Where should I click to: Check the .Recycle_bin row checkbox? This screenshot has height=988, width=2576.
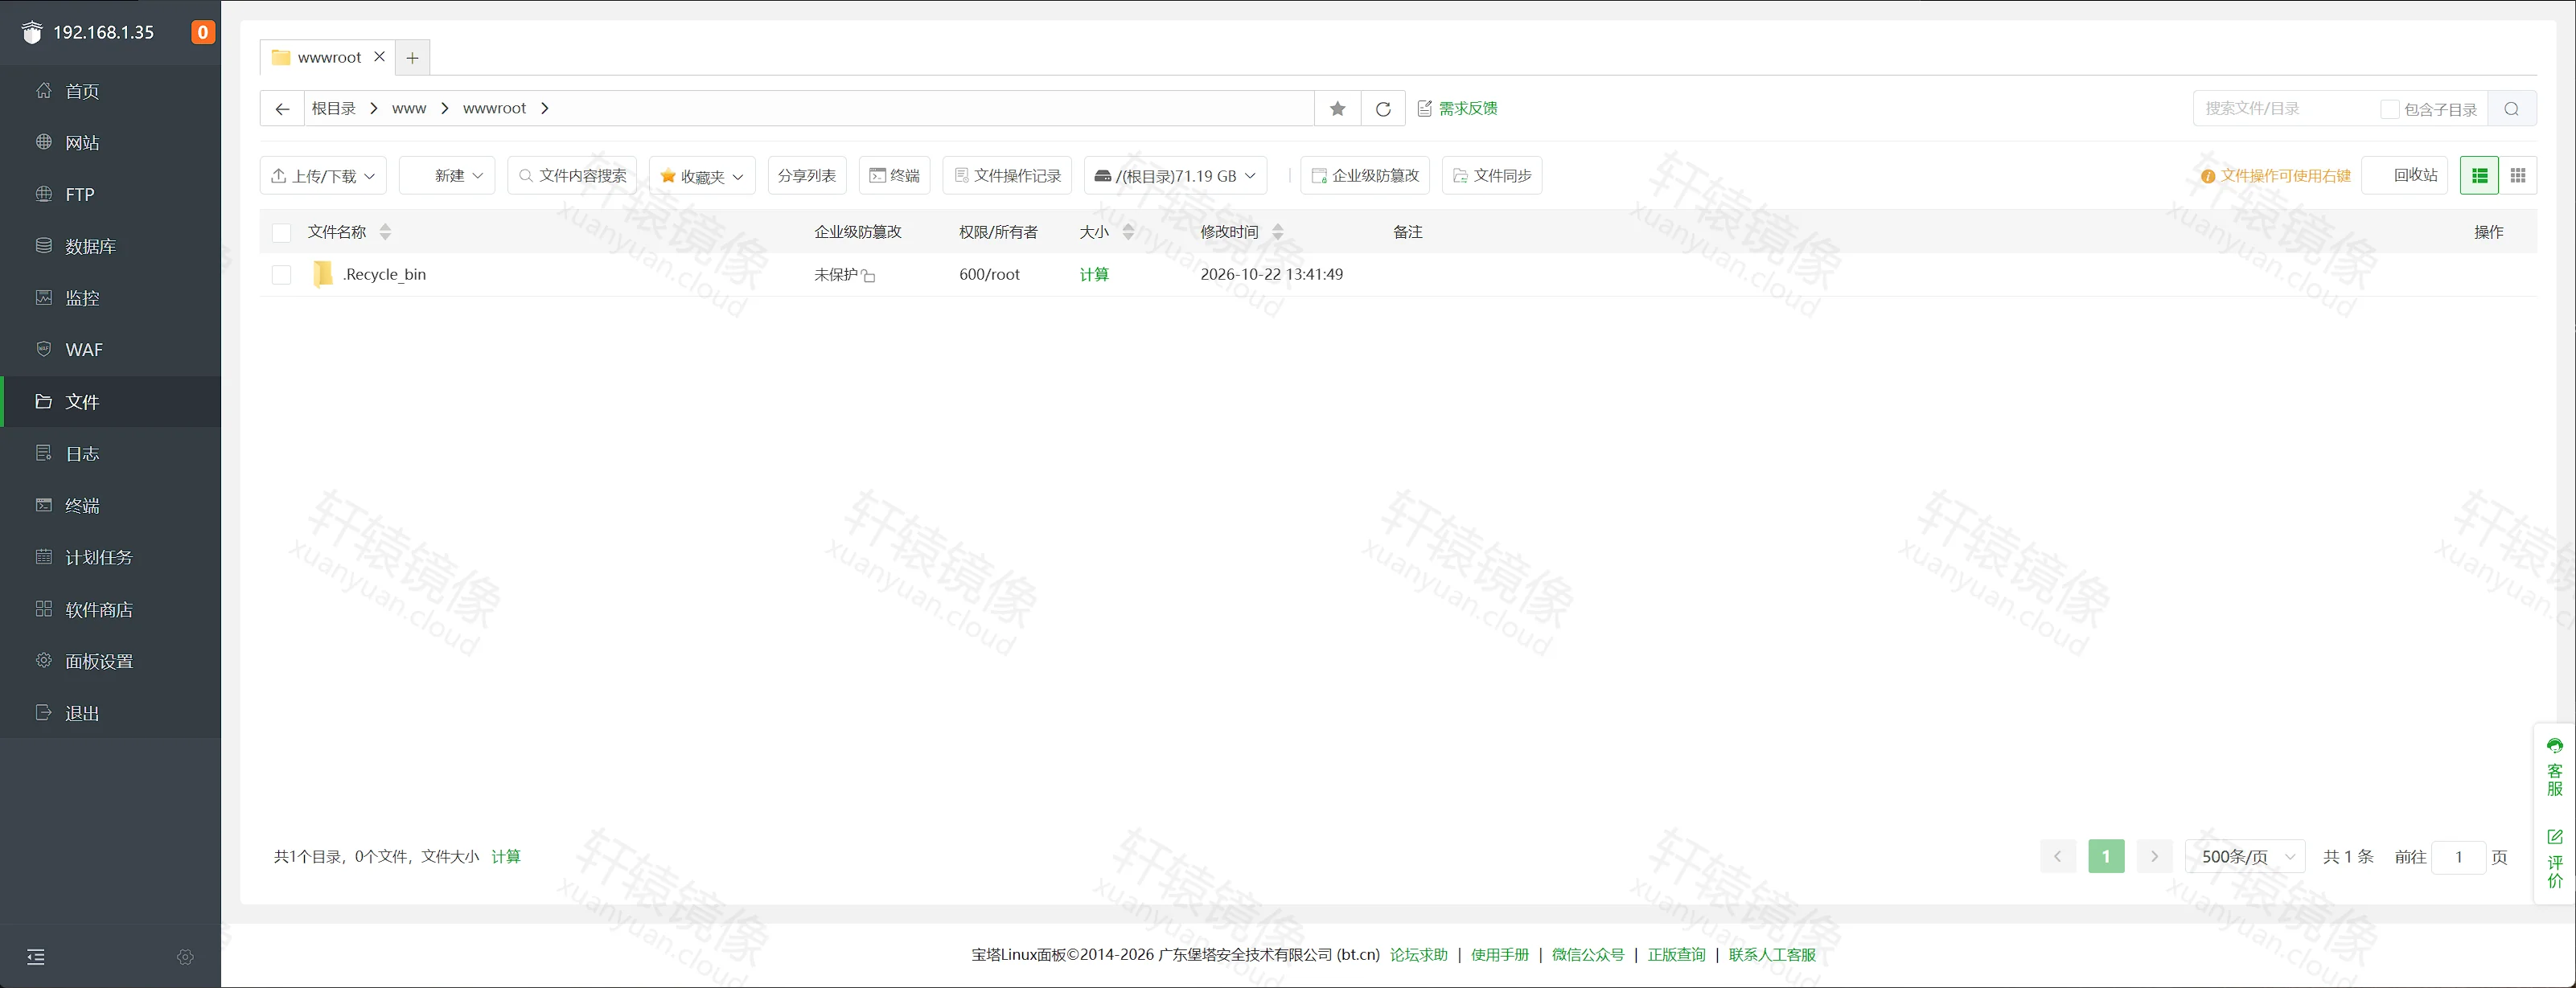coord(281,274)
